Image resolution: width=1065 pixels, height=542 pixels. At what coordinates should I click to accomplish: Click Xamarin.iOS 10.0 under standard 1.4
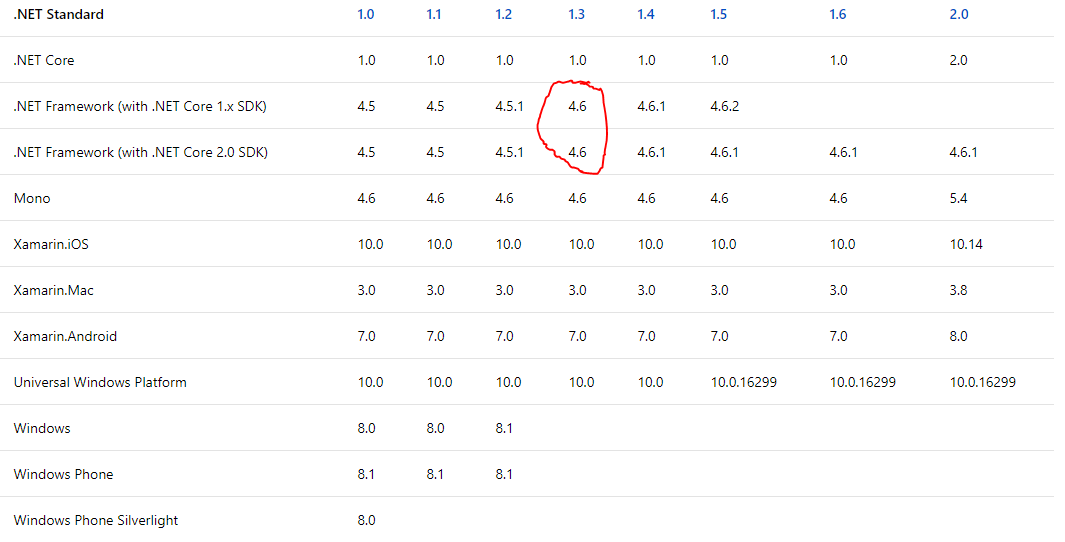650,245
